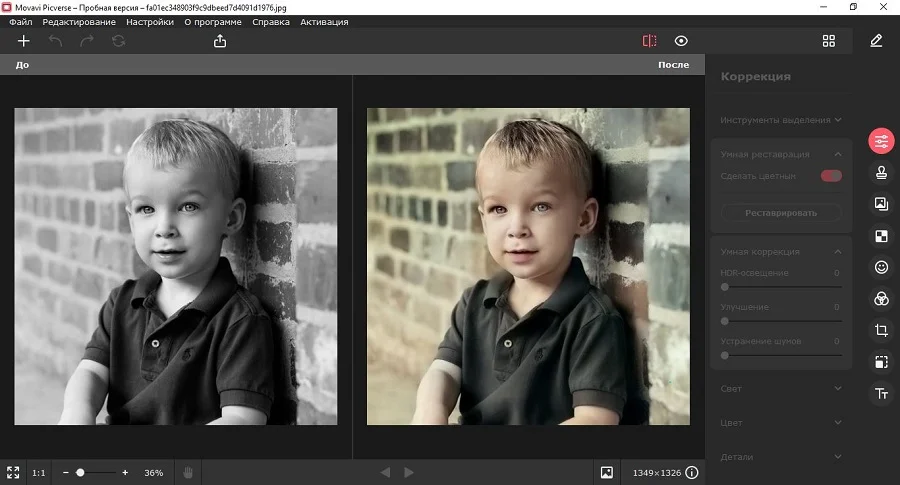Select the Crop tool in the sidebar
Image resolution: width=900 pixels, height=485 pixels.
click(x=881, y=330)
